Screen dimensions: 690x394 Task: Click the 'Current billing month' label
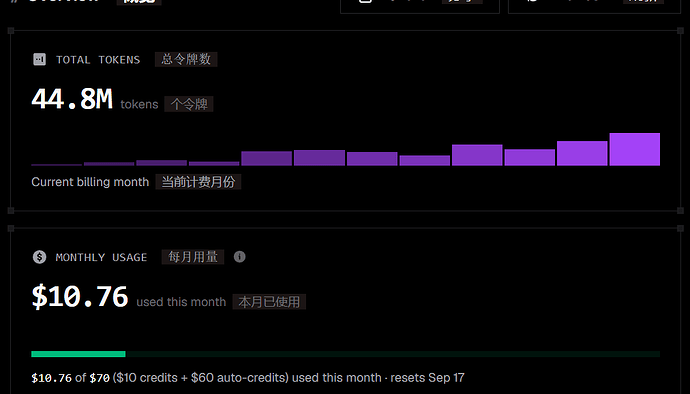(x=90, y=182)
